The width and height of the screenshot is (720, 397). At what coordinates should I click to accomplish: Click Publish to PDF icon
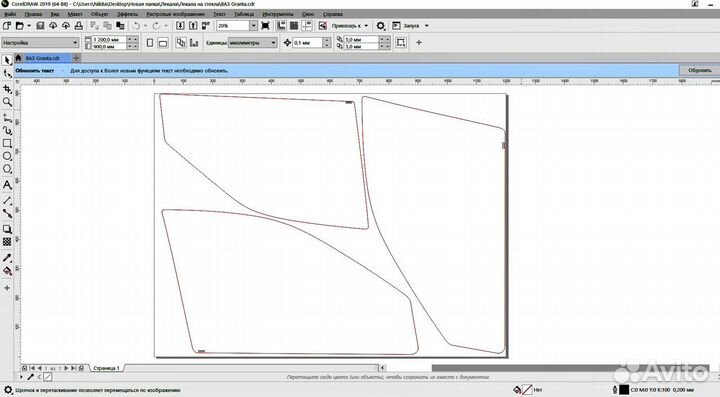(206, 26)
